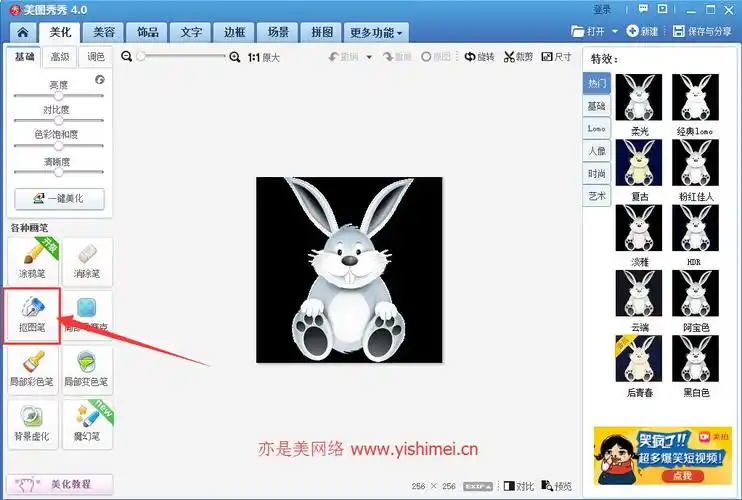Select the 抠图笔 cutout pen tool
742x500 pixels.
pos(32,314)
